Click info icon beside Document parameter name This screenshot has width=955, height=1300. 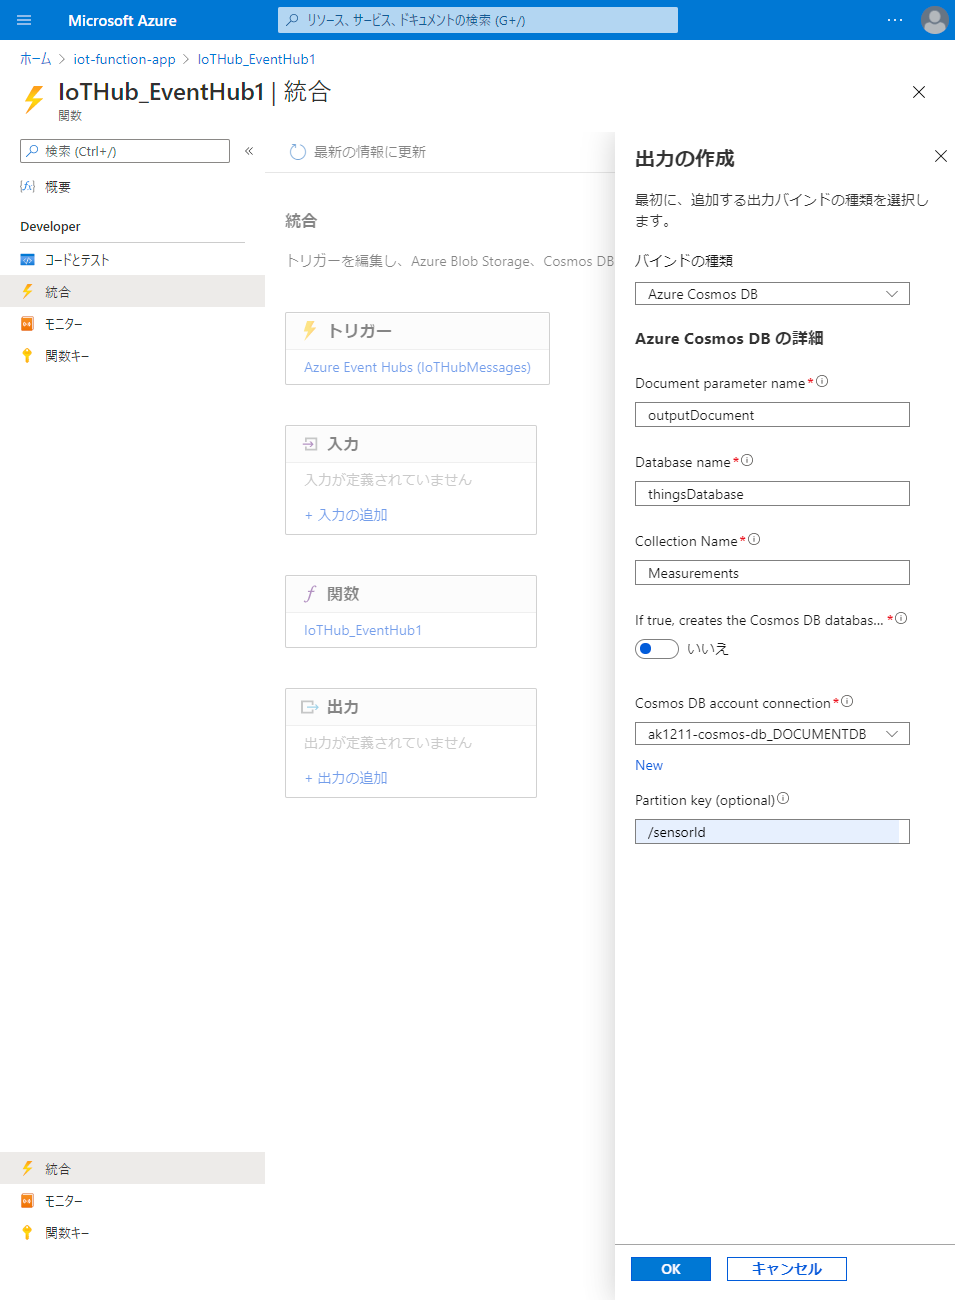822,381
